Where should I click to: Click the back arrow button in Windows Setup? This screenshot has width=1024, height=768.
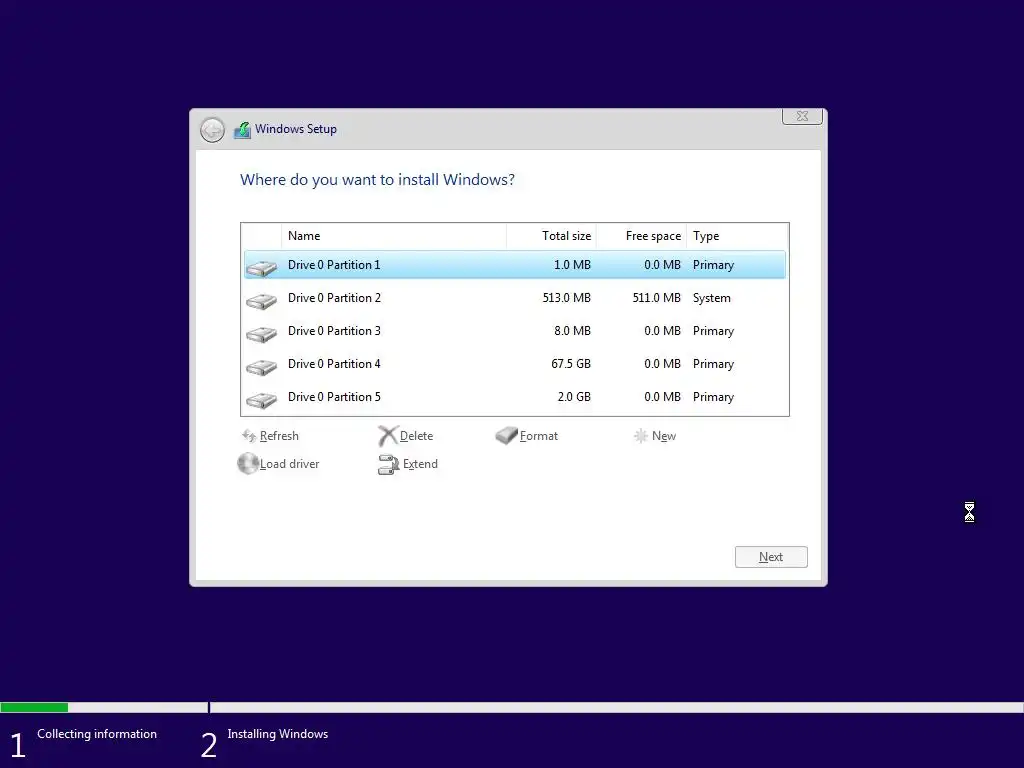pos(212,130)
